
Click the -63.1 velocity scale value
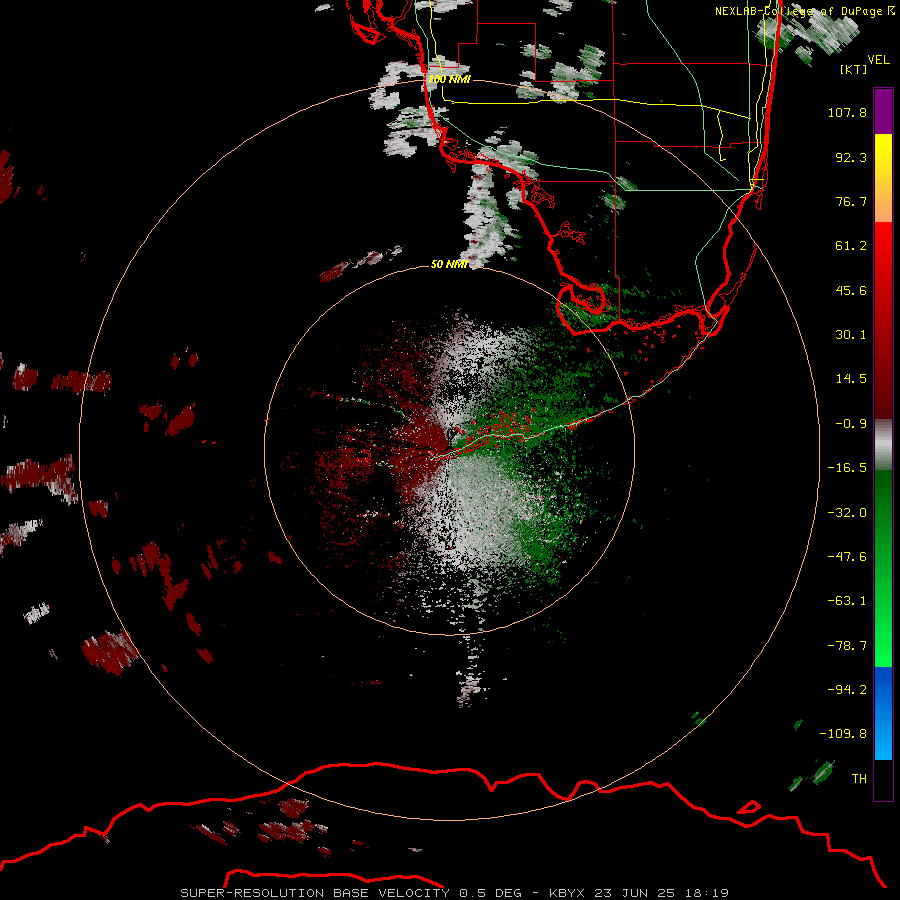pos(847,601)
